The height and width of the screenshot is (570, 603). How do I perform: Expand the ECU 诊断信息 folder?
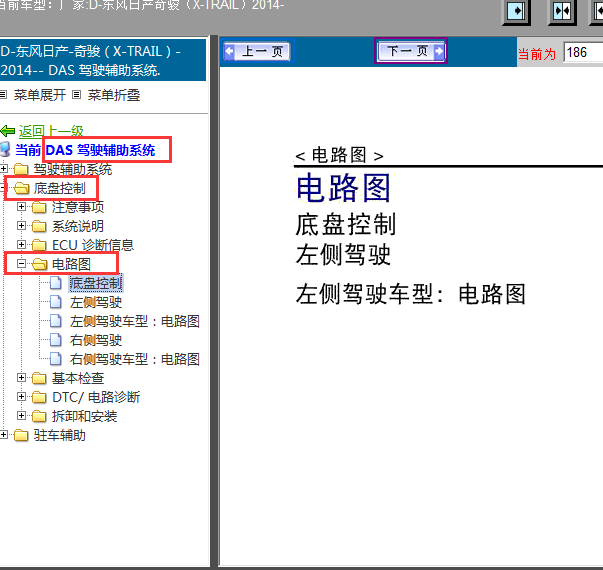22,244
